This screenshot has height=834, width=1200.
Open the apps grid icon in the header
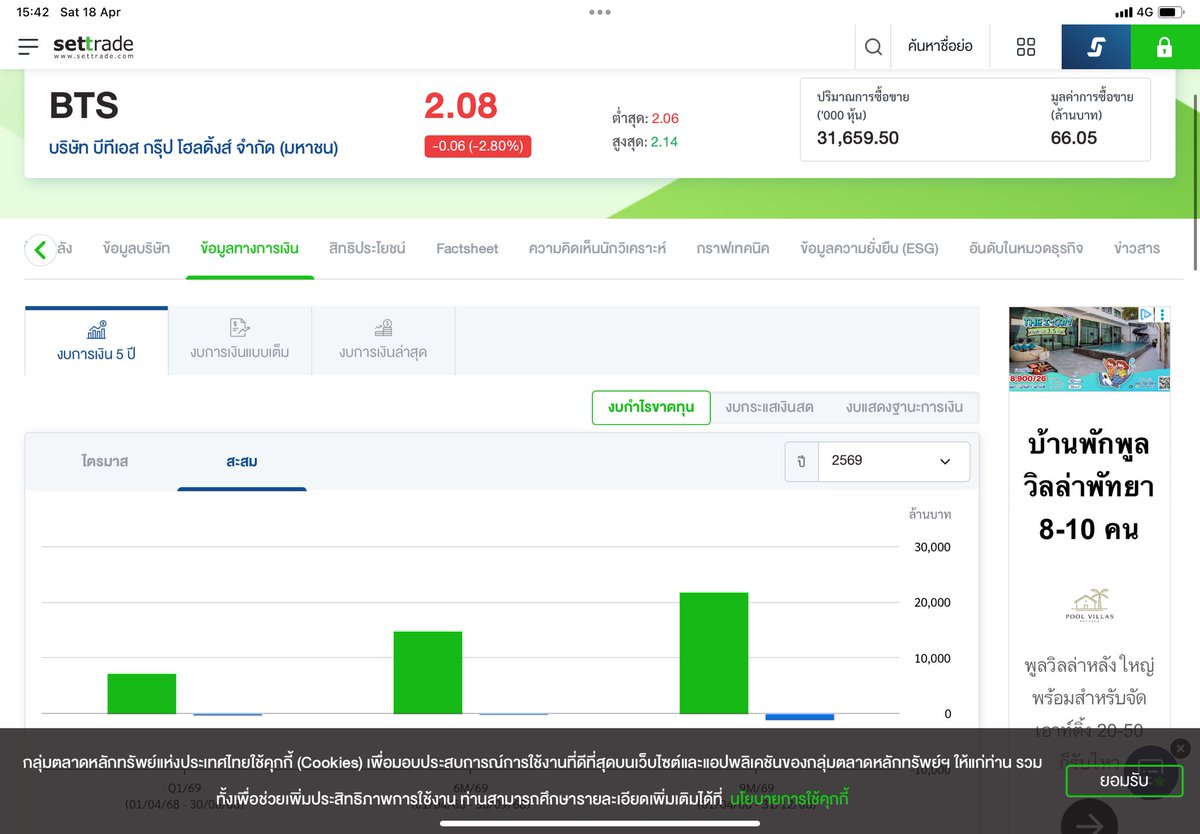coord(1025,46)
